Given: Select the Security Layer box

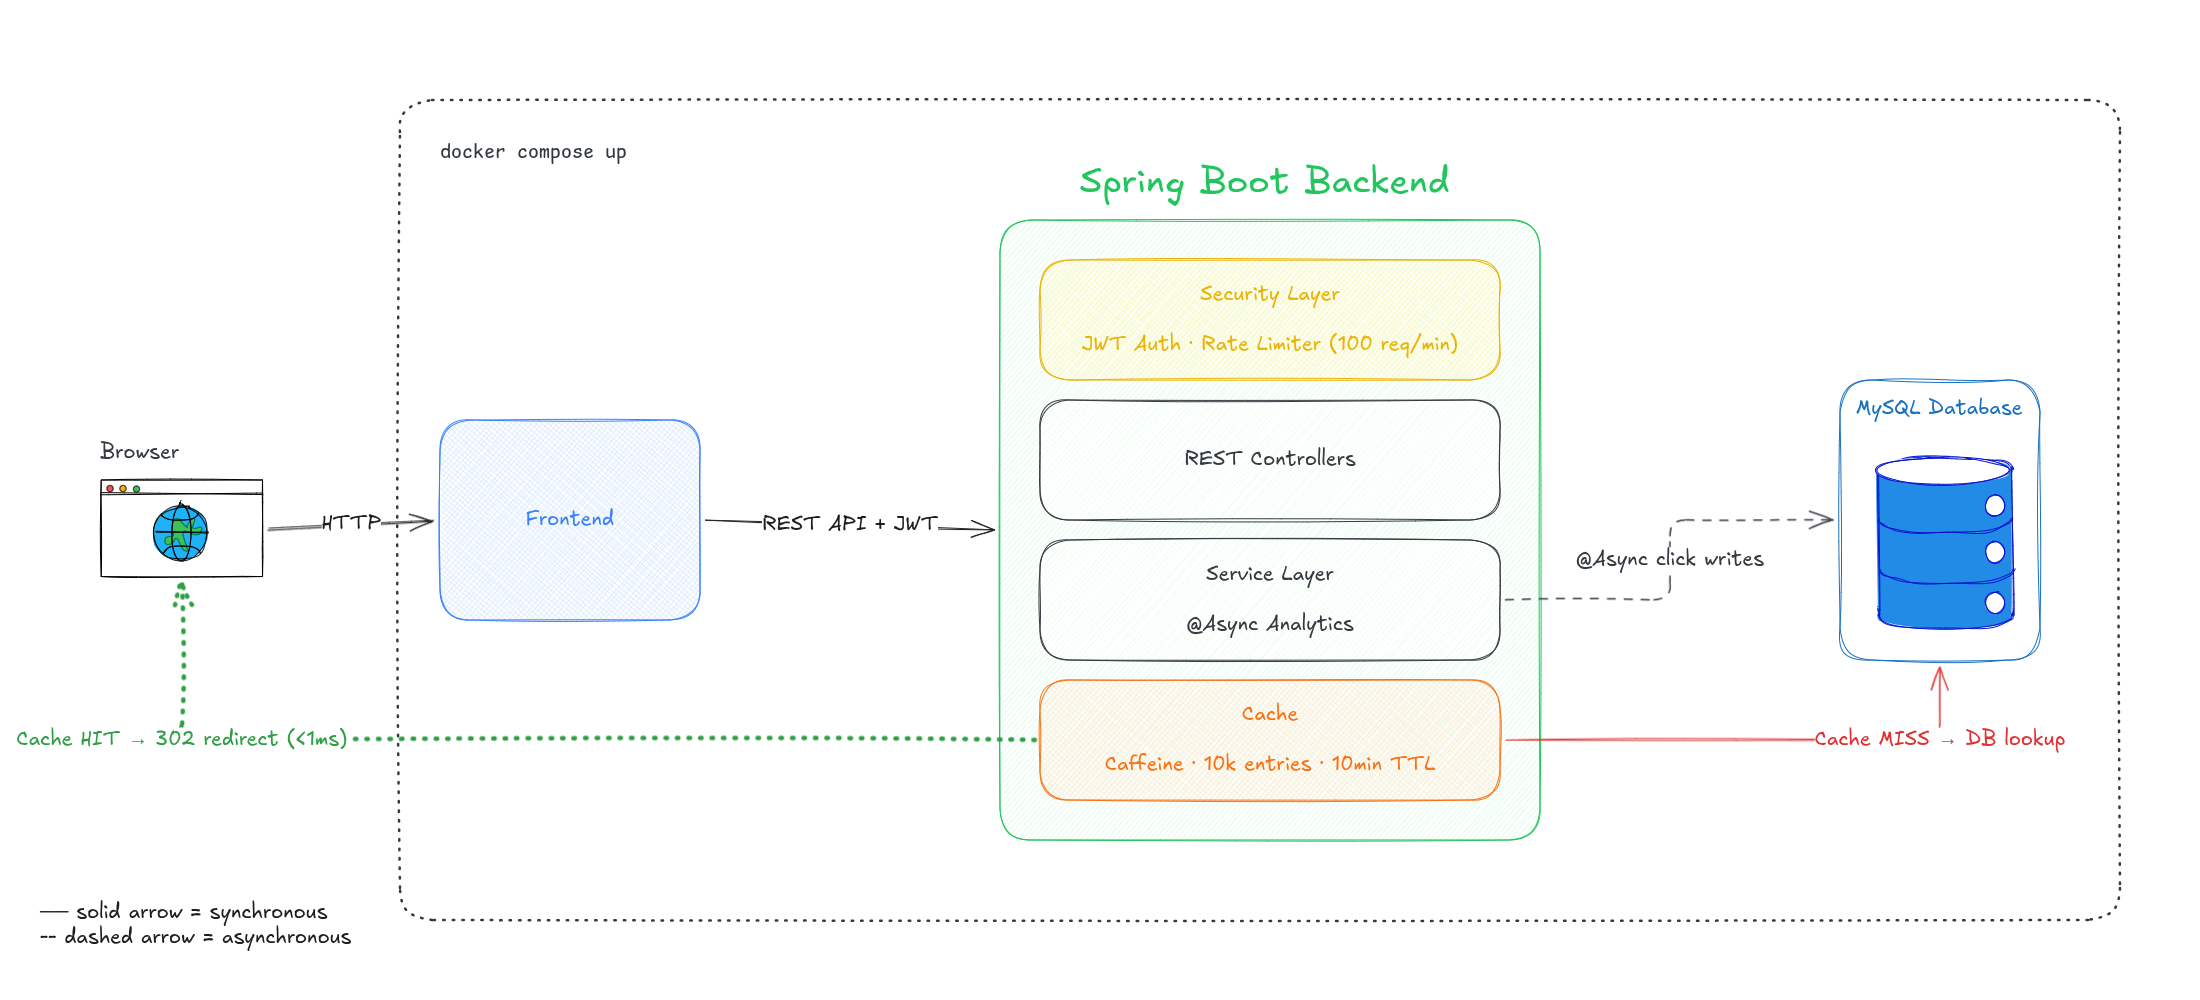Looking at the screenshot, I should tap(1269, 320).
